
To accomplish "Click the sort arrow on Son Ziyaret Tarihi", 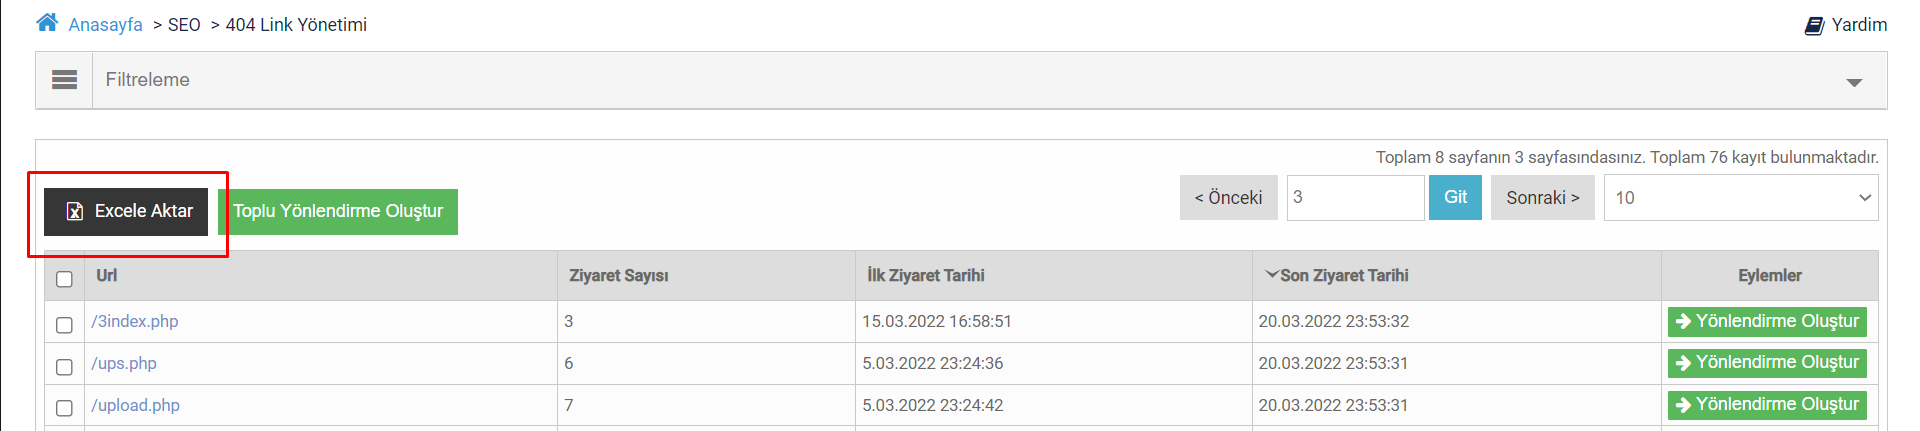I will [1271, 274].
